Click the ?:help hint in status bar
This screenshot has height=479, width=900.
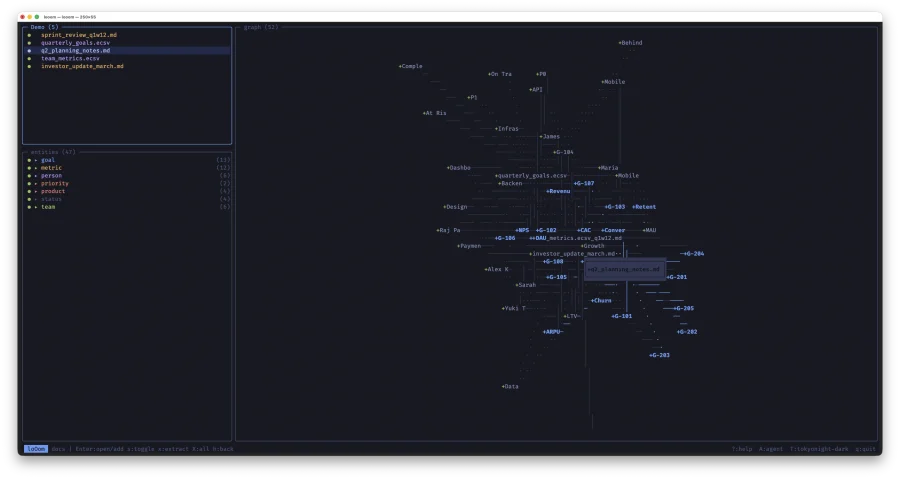[741, 449]
